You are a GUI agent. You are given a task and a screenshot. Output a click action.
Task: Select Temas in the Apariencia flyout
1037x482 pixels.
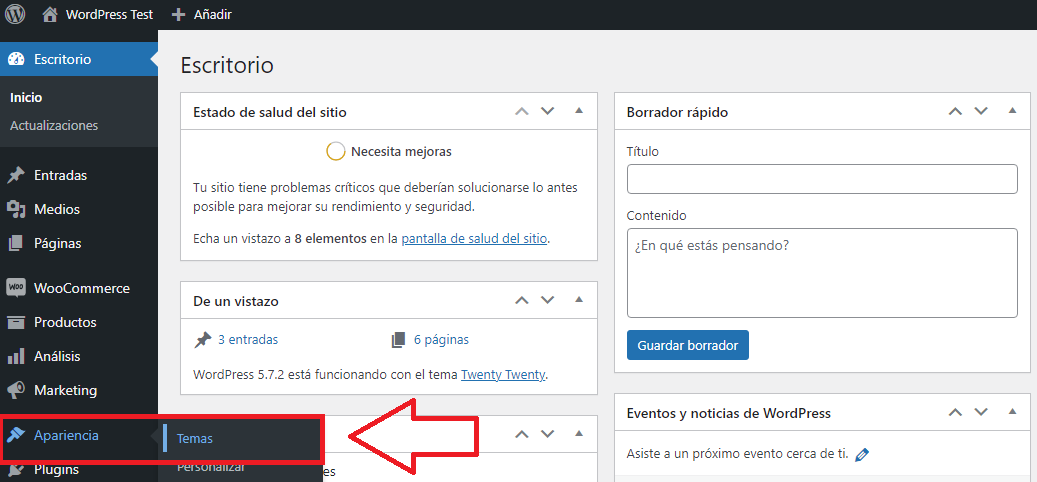click(x=195, y=438)
